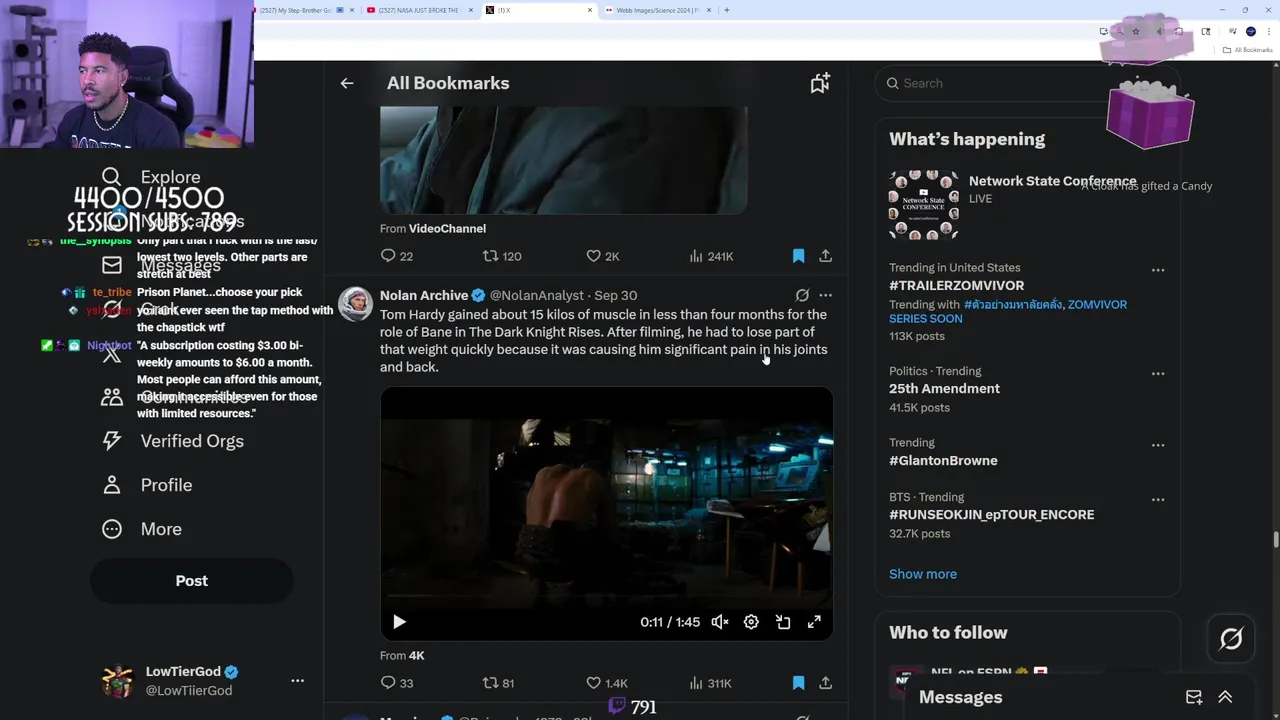Click Show more under trends
Screen dimensions: 1280x720
923,574
